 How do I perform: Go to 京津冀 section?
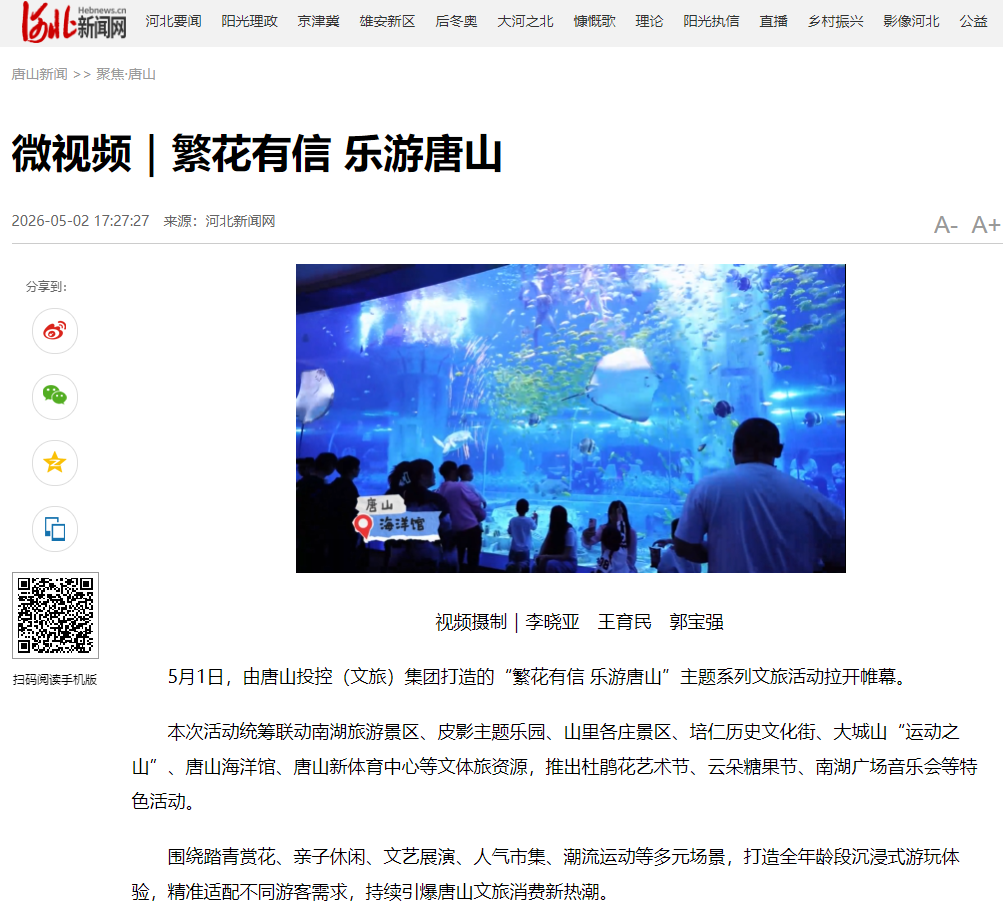click(319, 22)
